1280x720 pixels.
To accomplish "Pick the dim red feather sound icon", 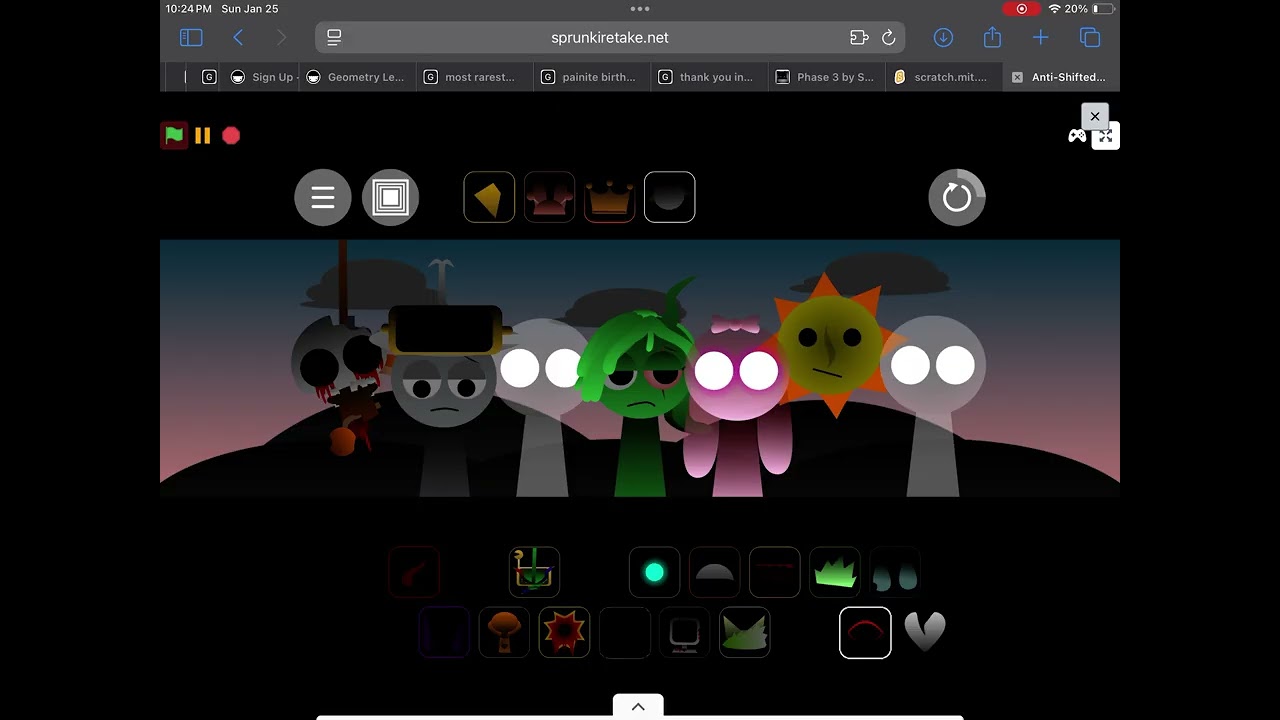I will 414,572.
